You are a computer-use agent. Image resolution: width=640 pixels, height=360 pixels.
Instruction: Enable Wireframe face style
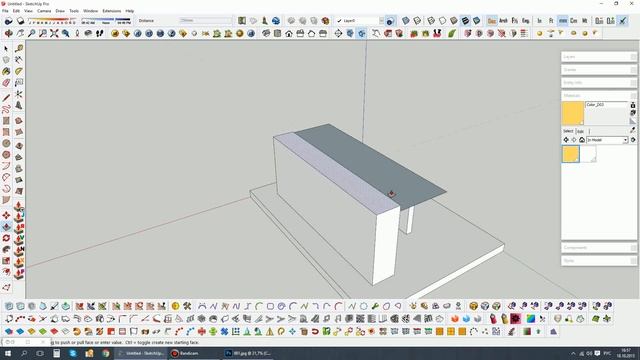(x=431, y=20)
